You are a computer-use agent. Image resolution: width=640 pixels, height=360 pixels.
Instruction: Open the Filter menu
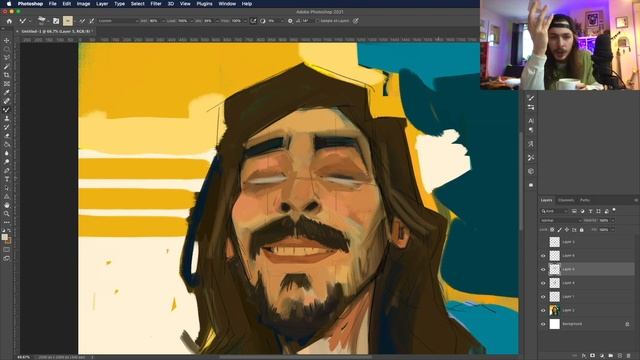click(156, 4)
